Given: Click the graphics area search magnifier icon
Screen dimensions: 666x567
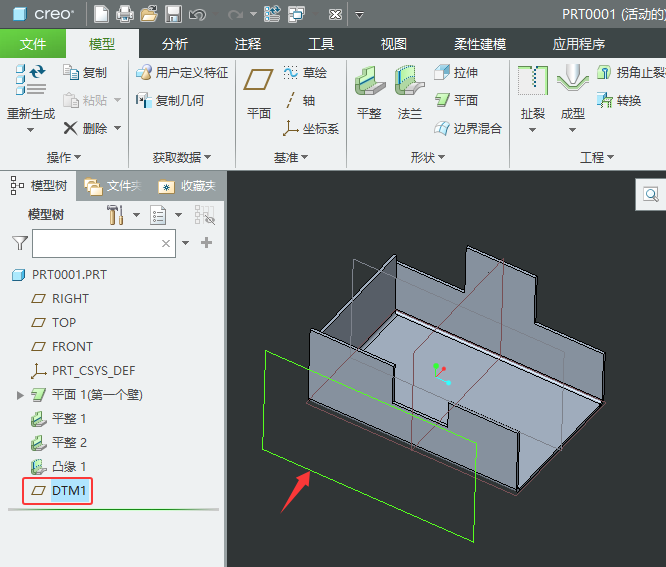Looking at the screenshot, I should click(651, 195).
